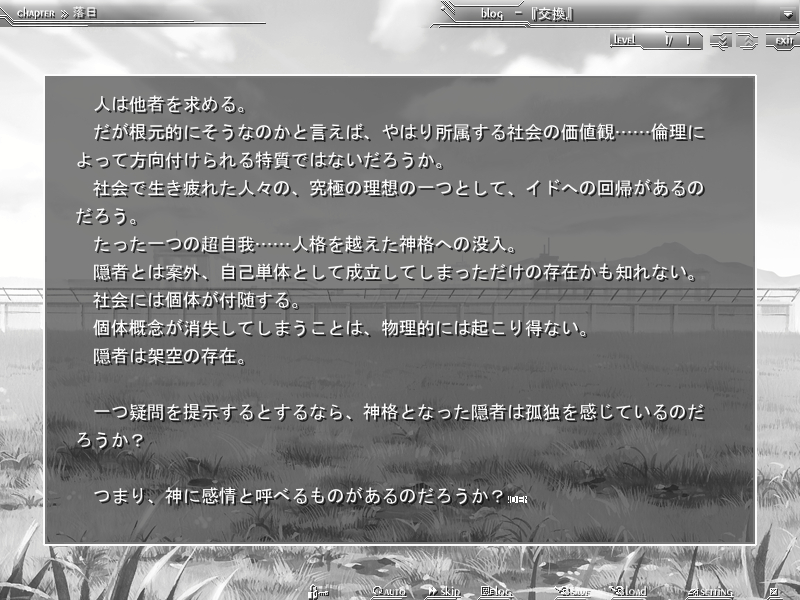Click the first line 人は他者を求める

point(170,105)
